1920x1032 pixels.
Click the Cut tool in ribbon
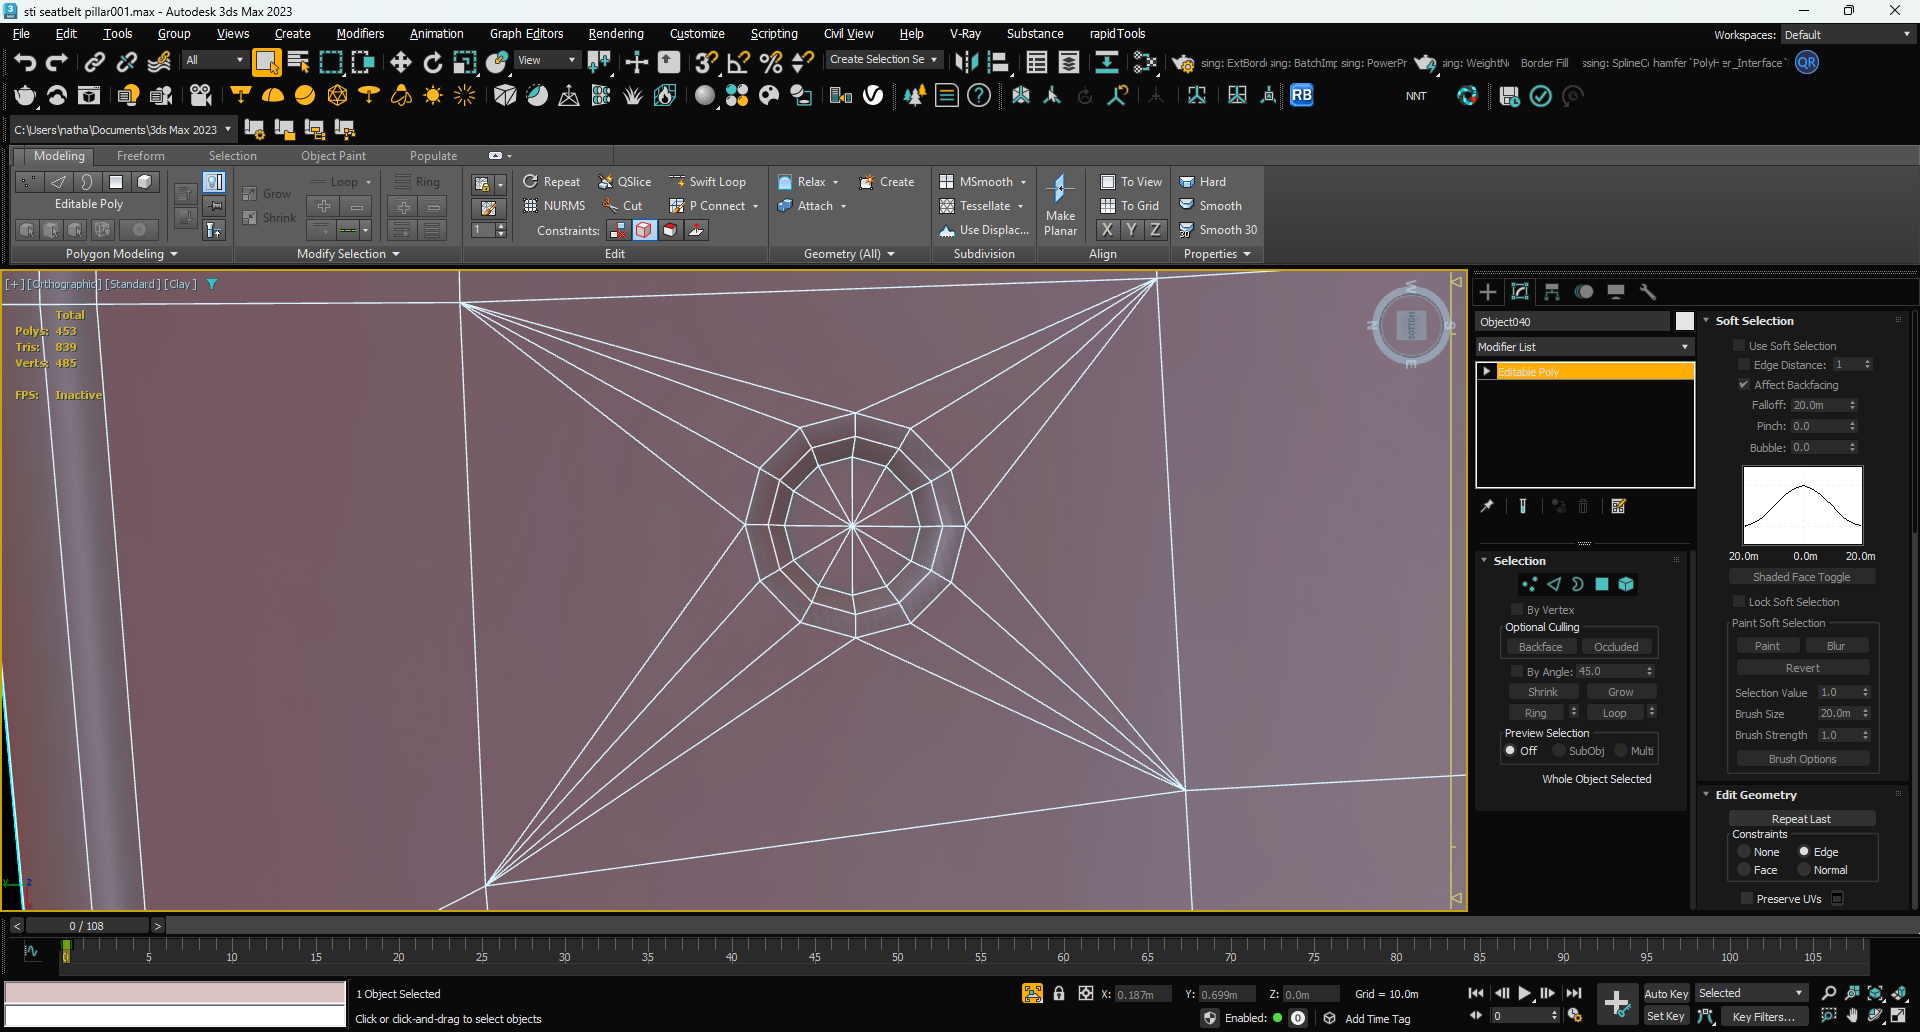coord(623,205)
